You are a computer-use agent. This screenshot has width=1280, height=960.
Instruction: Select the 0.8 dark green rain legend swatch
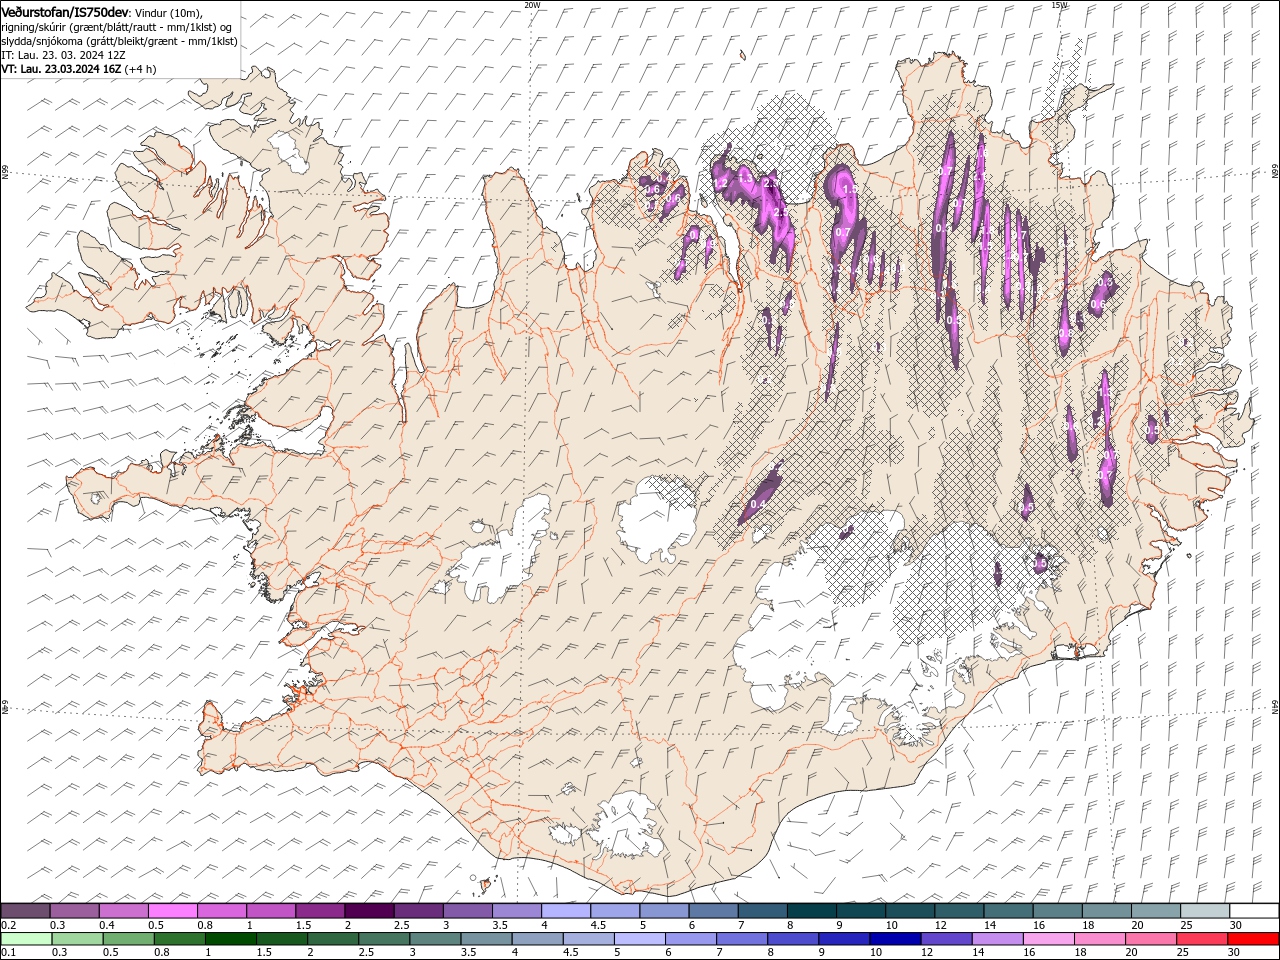[179, 939]
